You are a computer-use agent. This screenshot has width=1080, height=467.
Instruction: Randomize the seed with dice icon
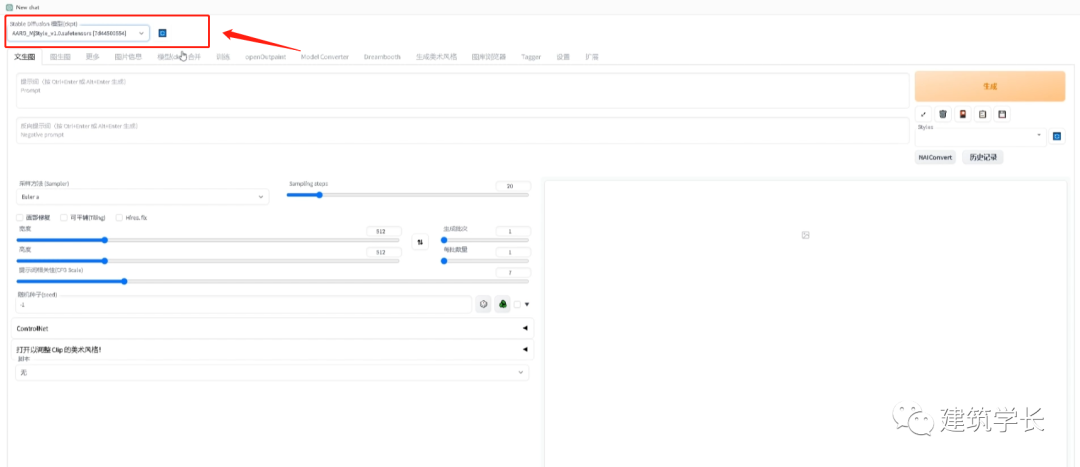pos(483,304)
